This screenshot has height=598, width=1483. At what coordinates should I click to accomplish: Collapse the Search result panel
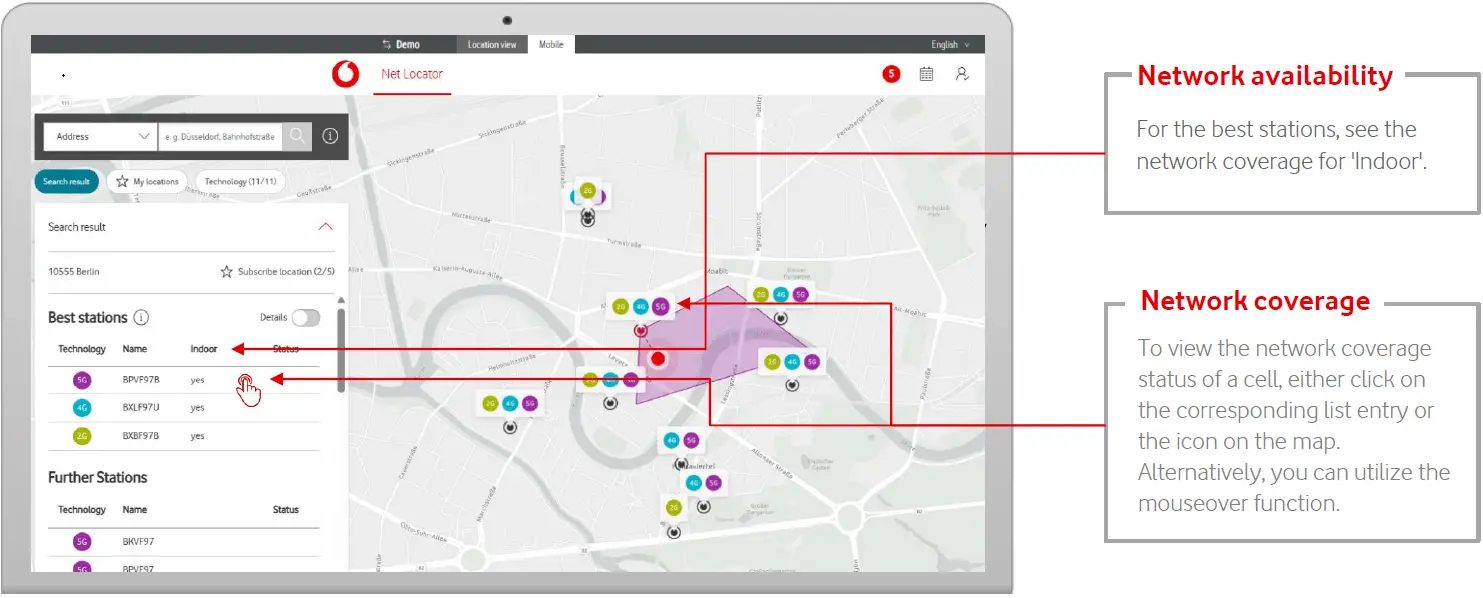point(325,227)
